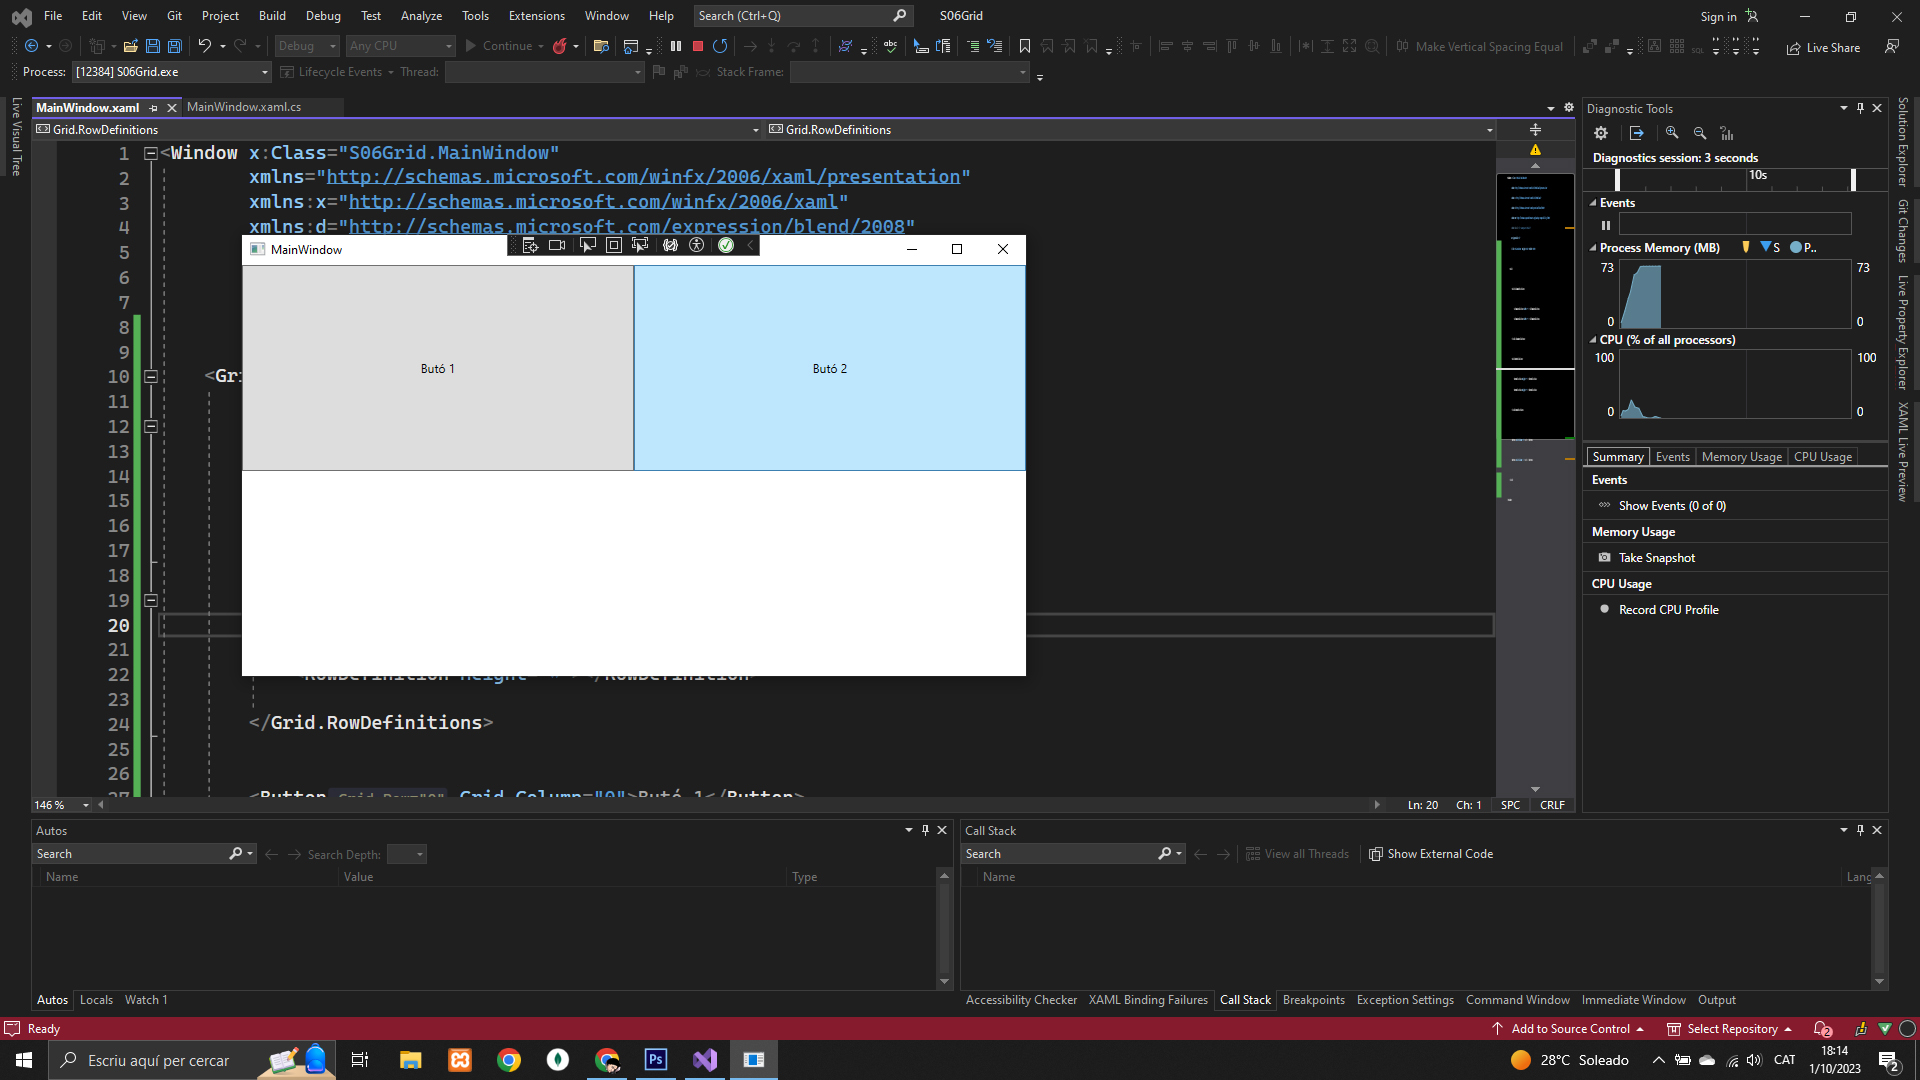
Task: Zoom in on the diagnostics timeline
Action: pyautogui.click(x=1672, y=133)
